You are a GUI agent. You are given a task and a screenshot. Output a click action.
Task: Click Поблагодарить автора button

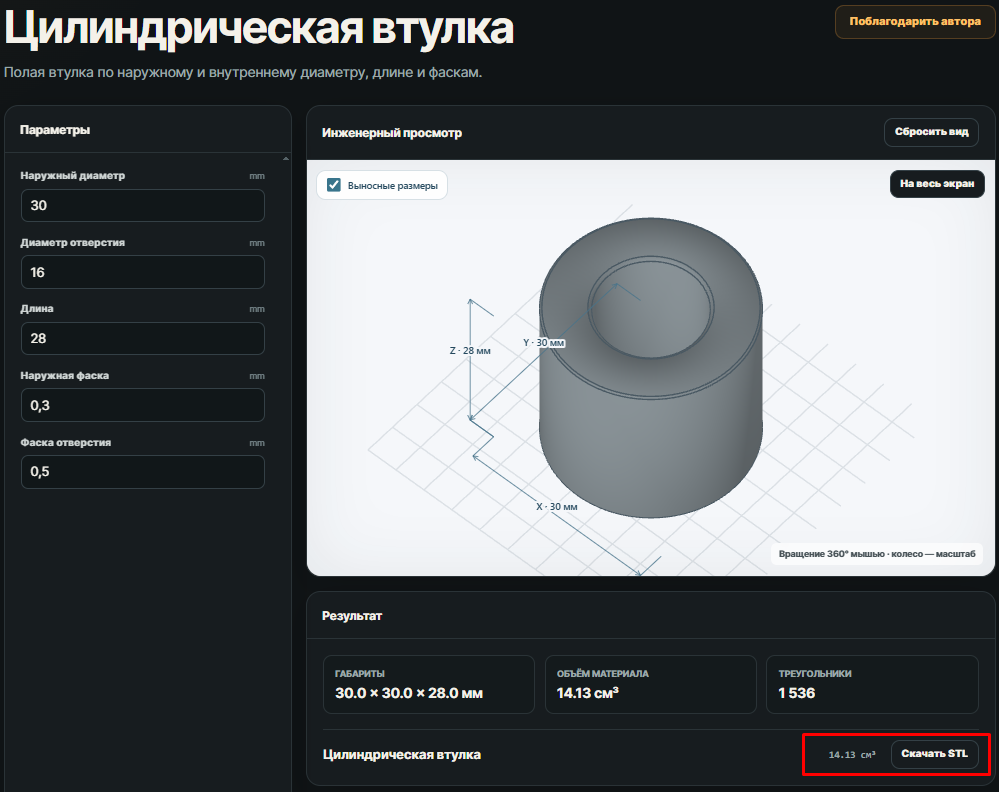[x=915, y=22]
